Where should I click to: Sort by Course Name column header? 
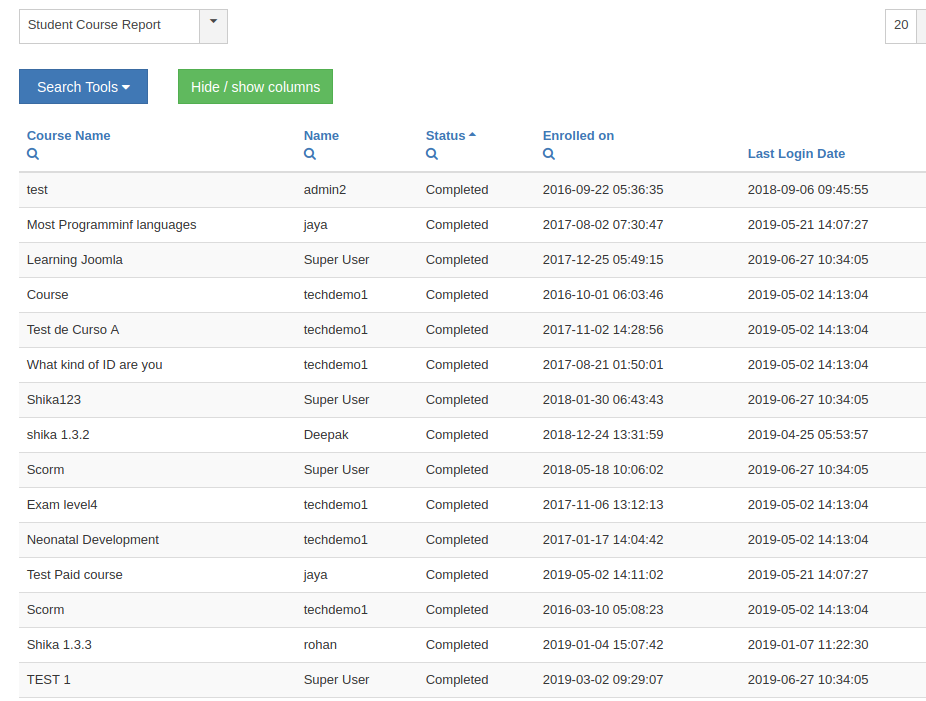(68, 136)
